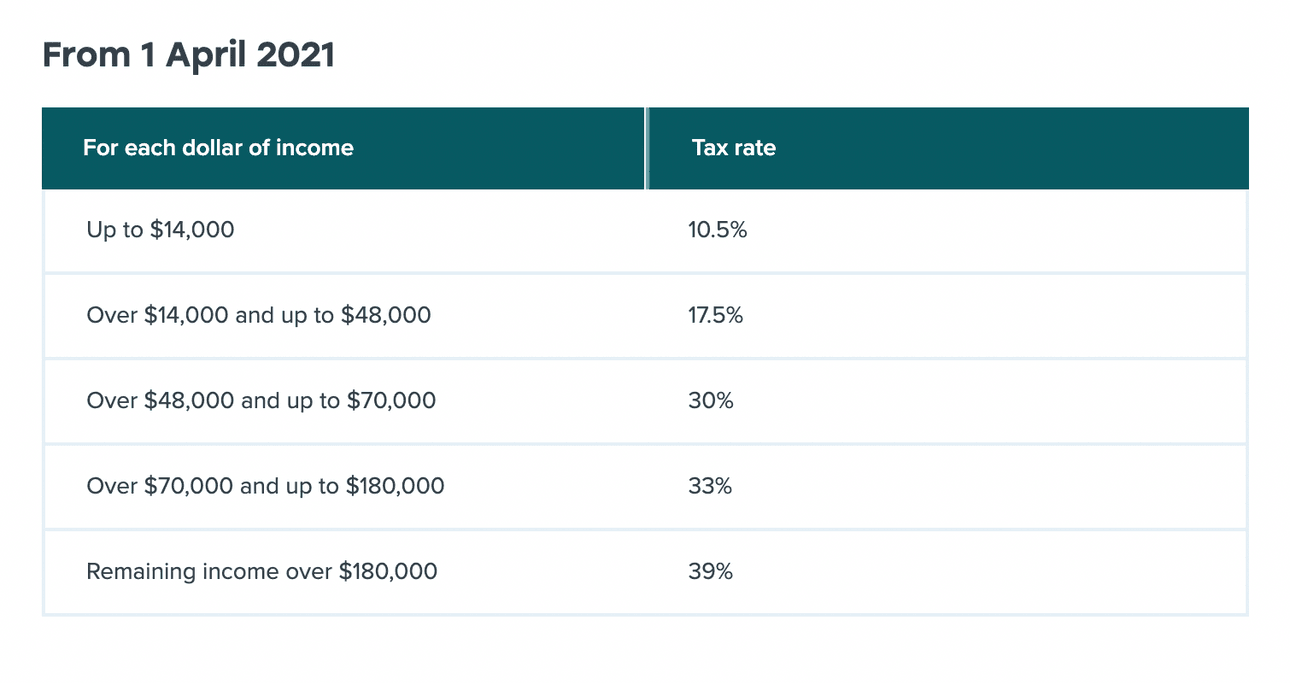Select the "Over $14,000 and up to $48,000" cell
1290x683 pixels.
258,316
